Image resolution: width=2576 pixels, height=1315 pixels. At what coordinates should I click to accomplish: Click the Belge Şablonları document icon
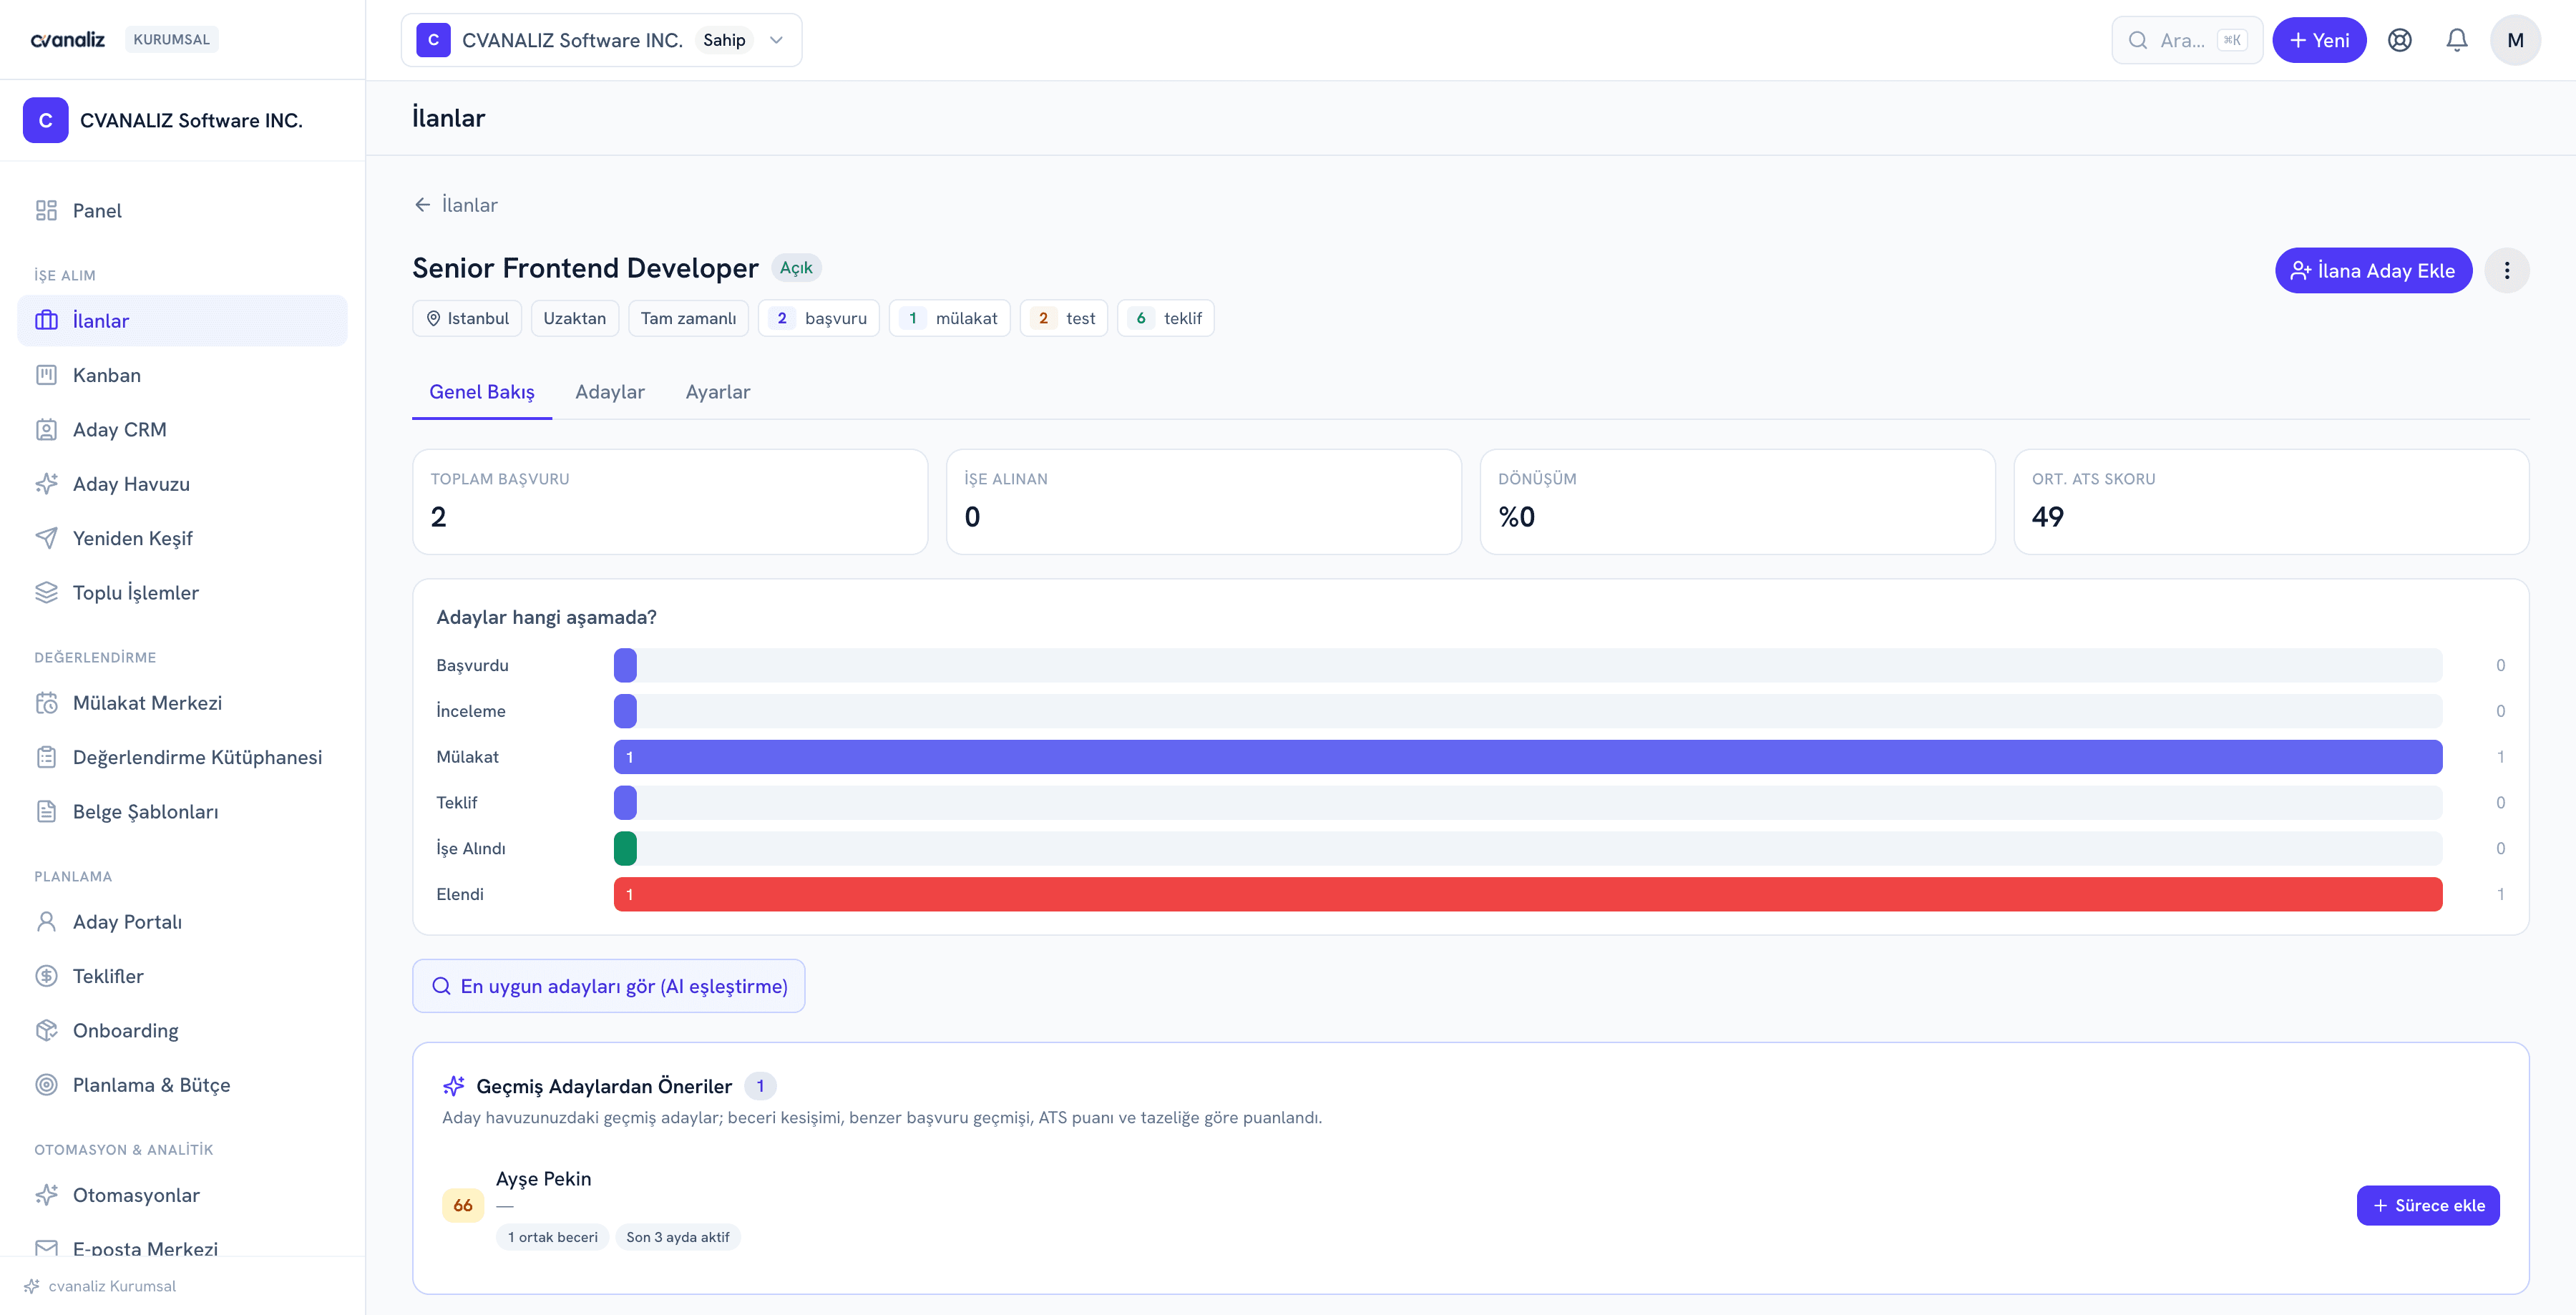(x=46, y=811)
